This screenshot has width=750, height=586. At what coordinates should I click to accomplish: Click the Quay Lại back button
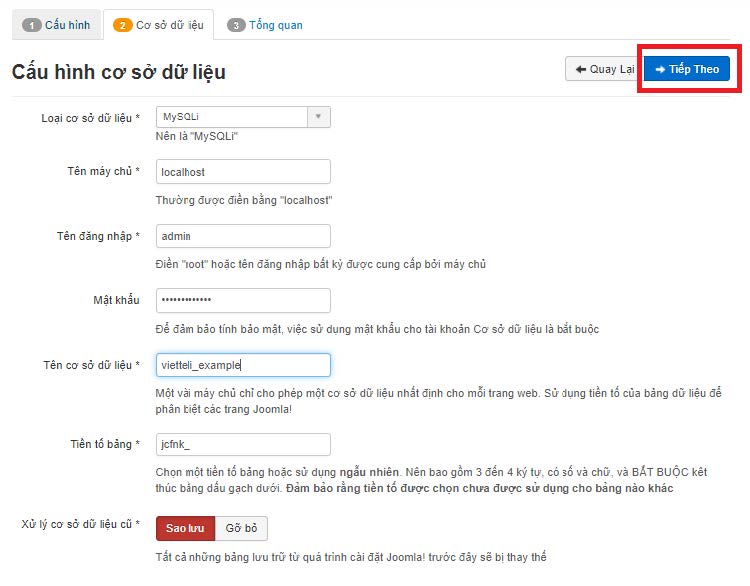[604, 69]
